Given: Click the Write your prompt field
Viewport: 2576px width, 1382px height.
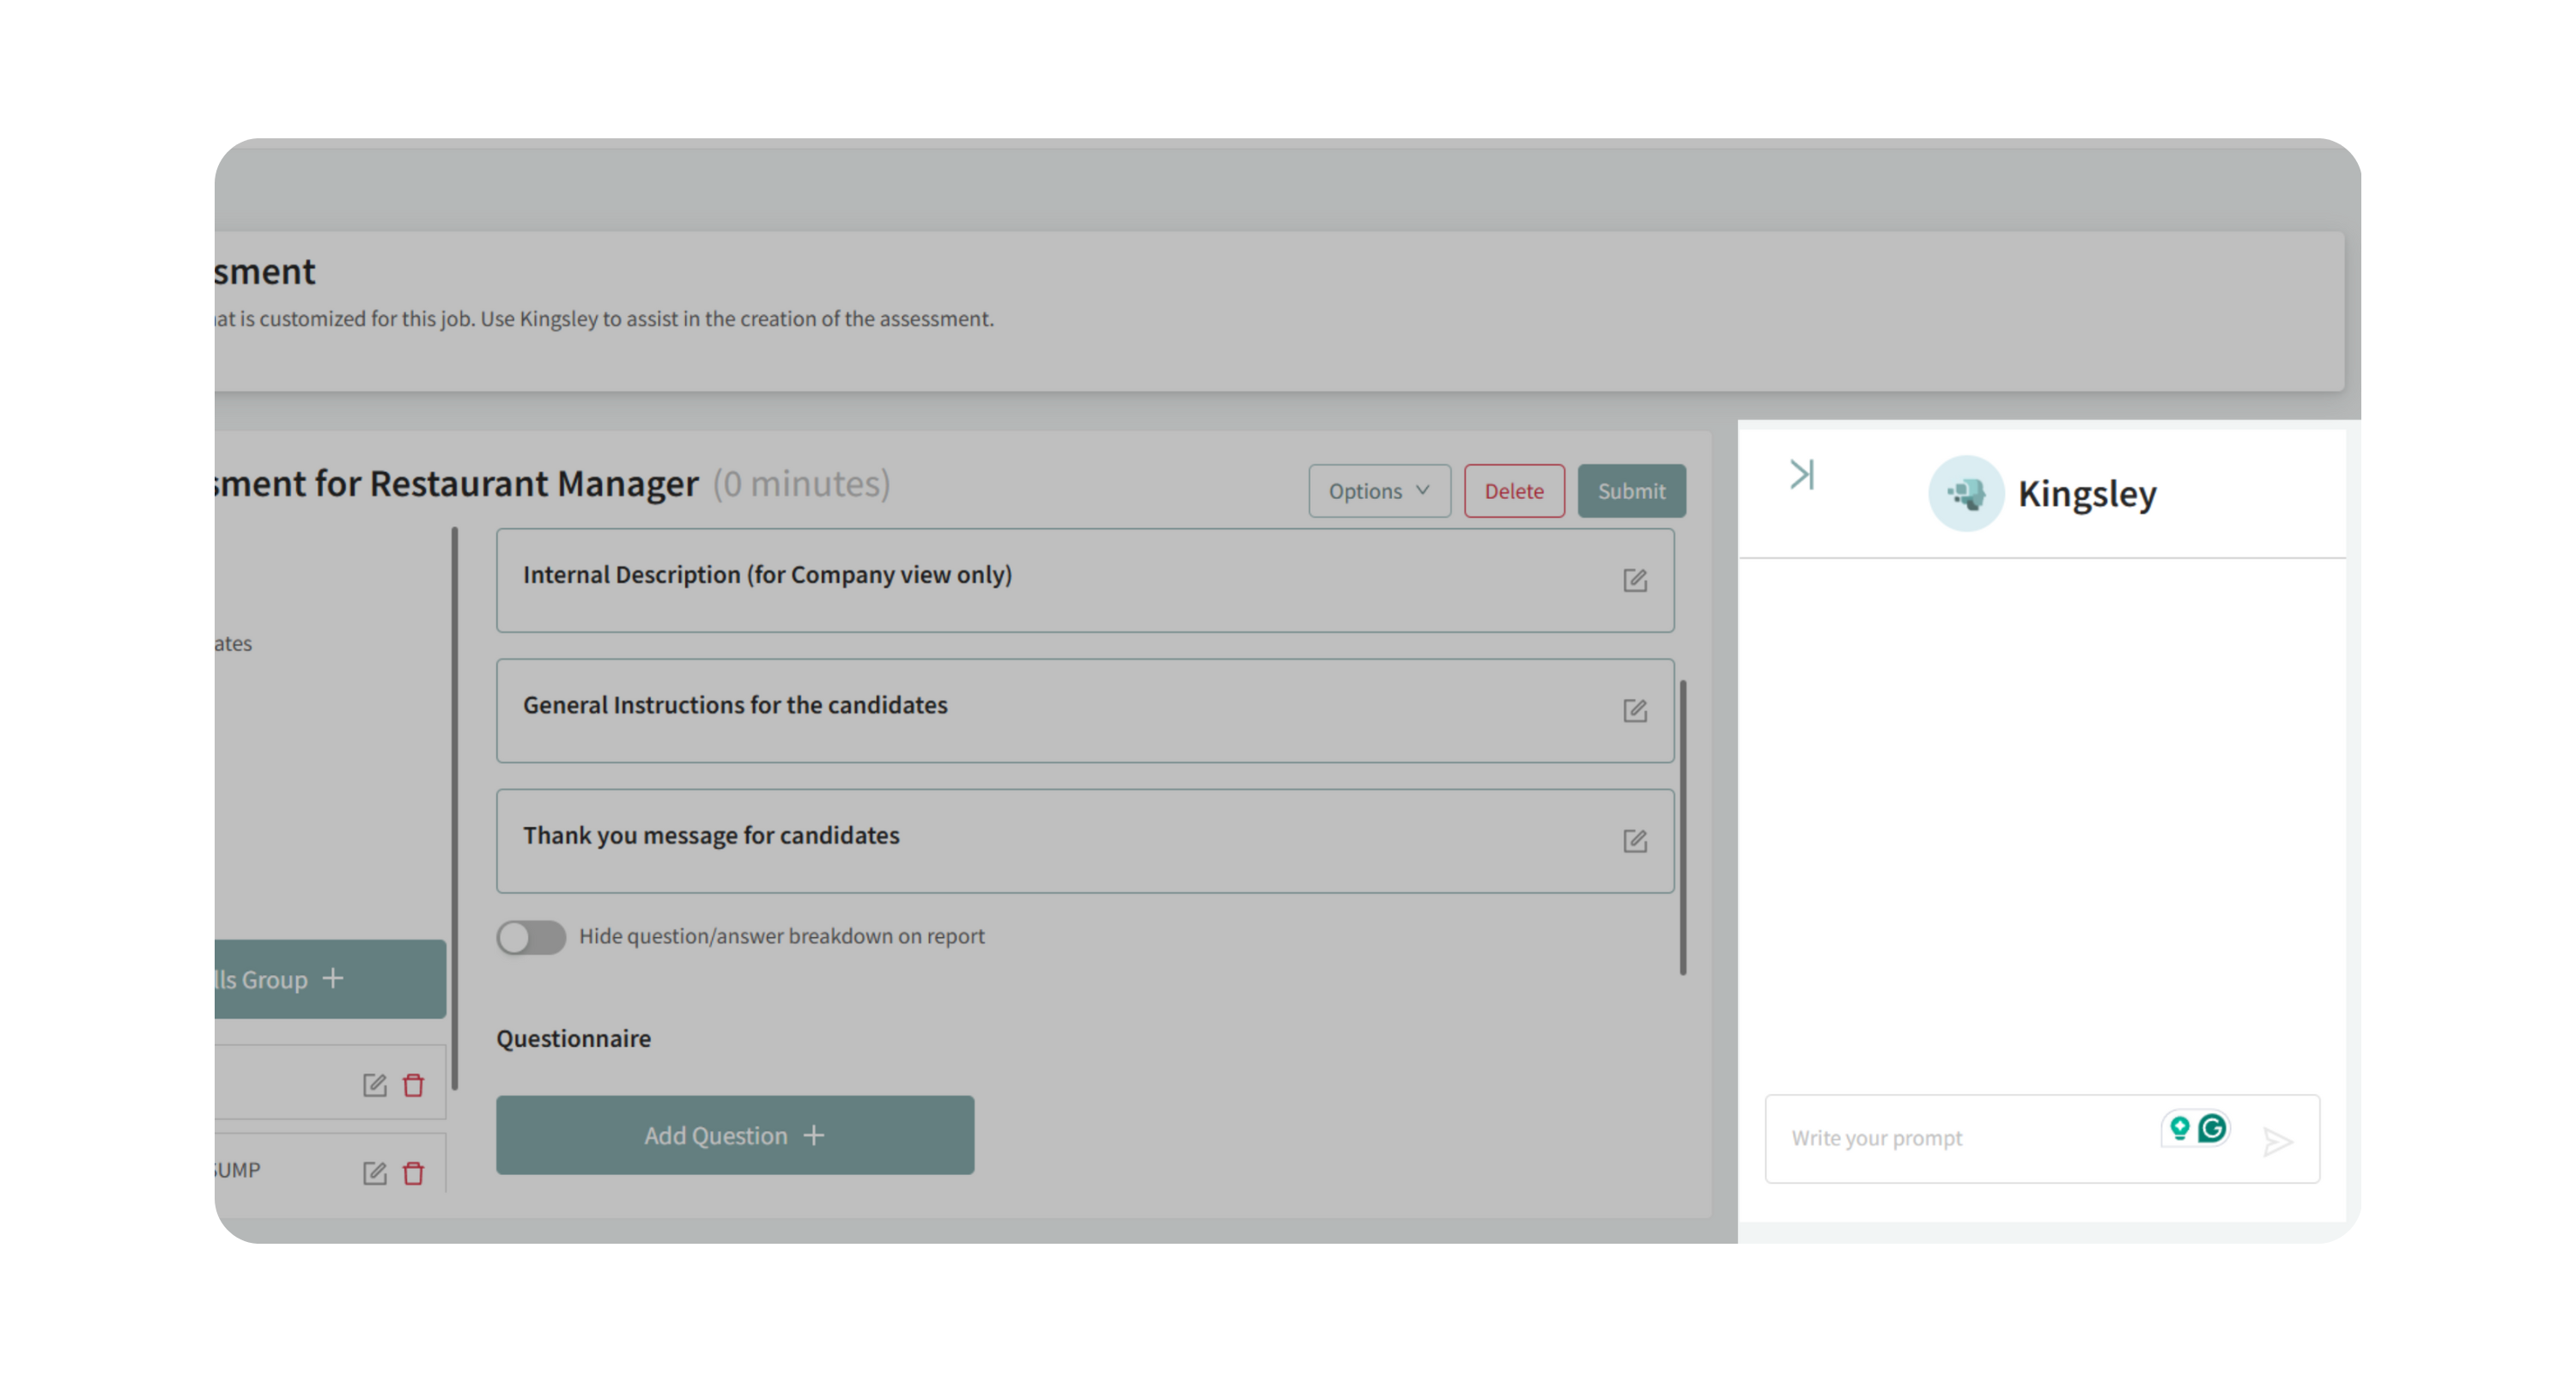Looking at the screenshot, I should pyautogui.click(x=1960, y=1138).
